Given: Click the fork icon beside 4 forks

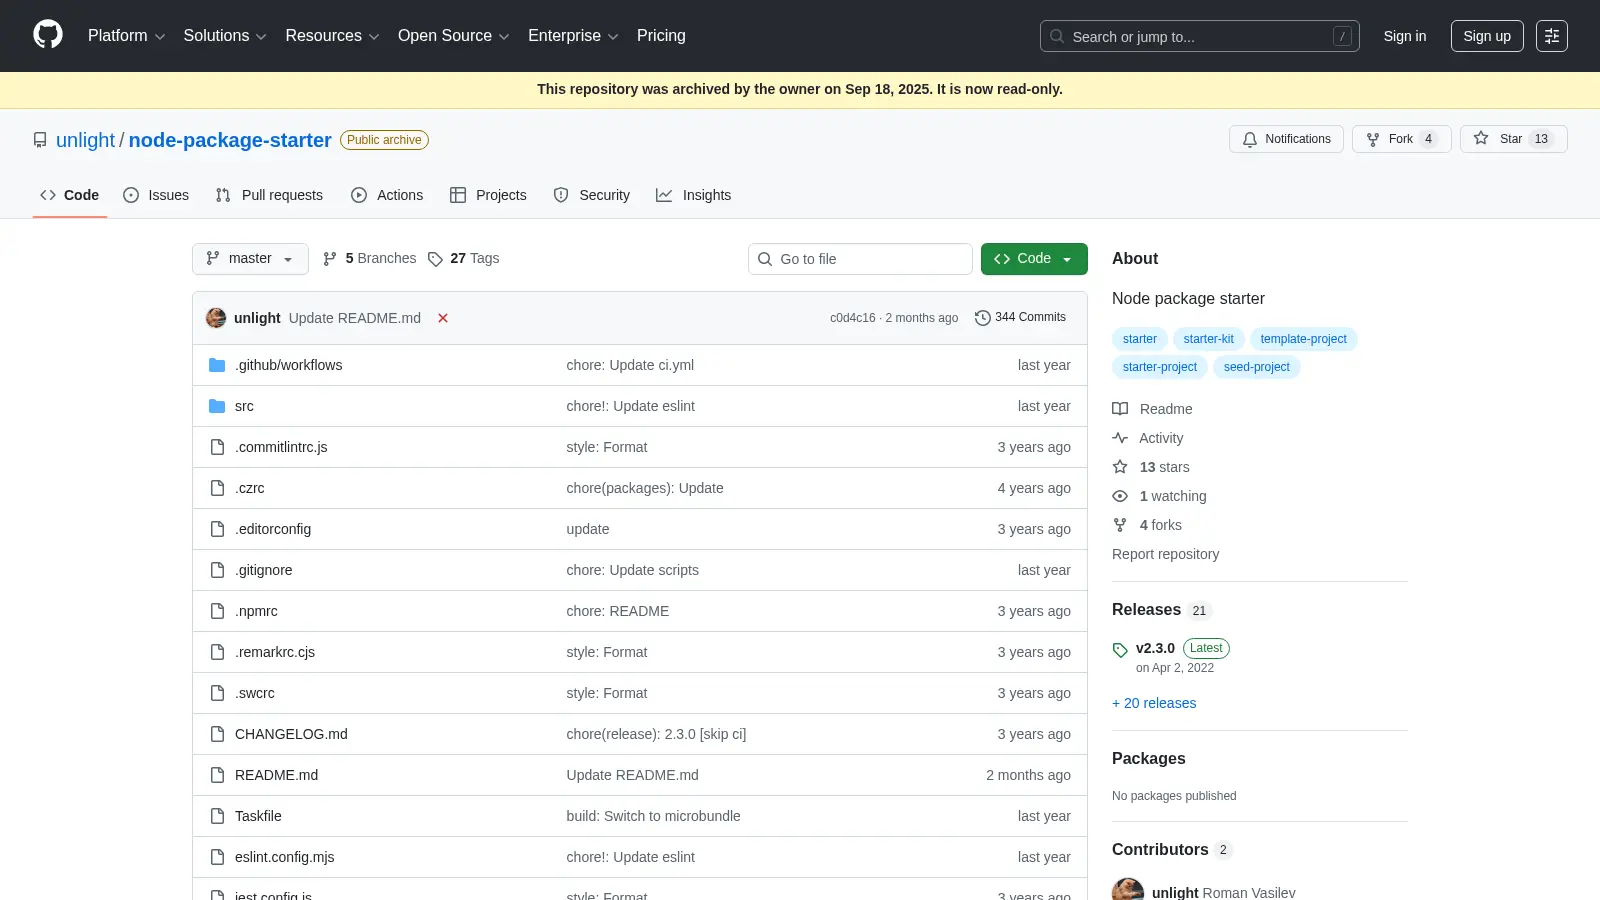Looking at the screenshot, I should click(x=1120, y=525).
